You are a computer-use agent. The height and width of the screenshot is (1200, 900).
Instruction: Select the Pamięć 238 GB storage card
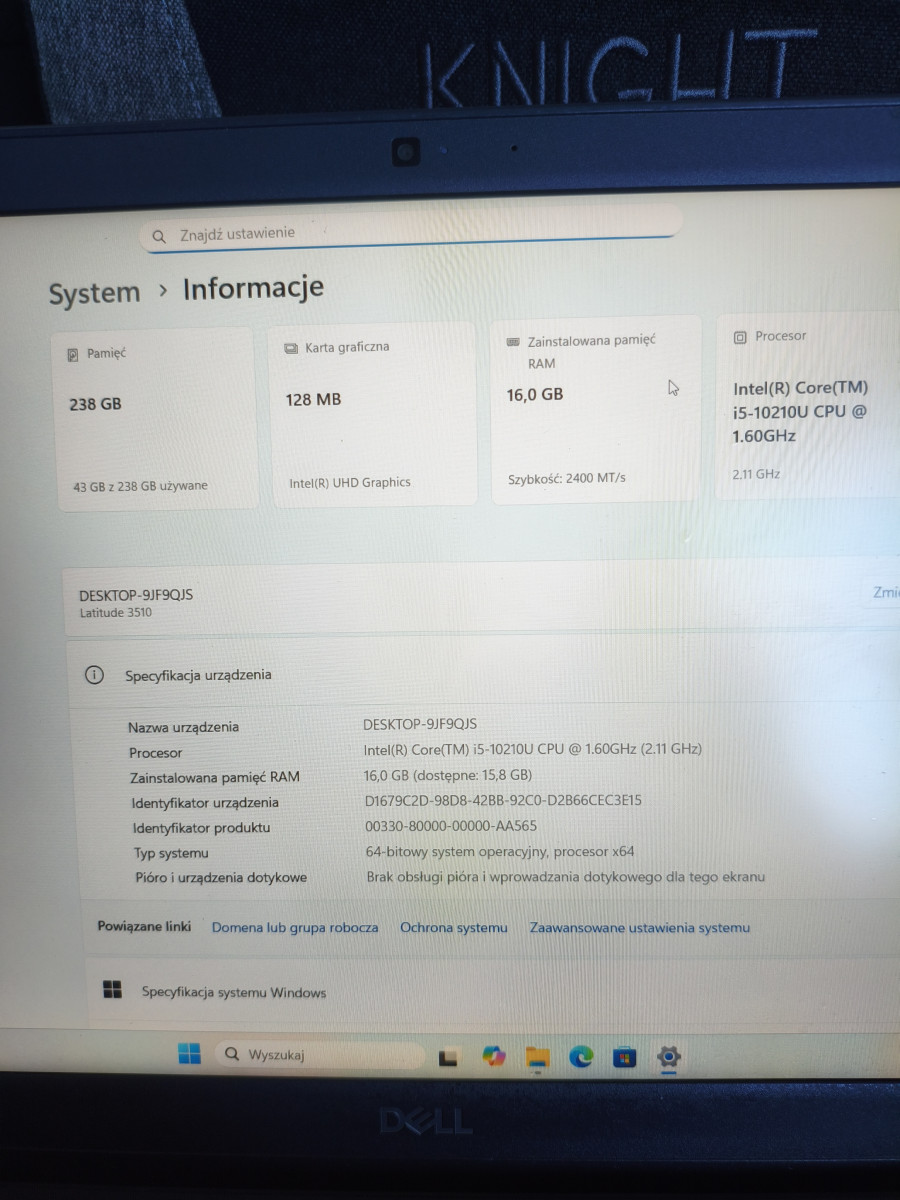coord(156,418)
